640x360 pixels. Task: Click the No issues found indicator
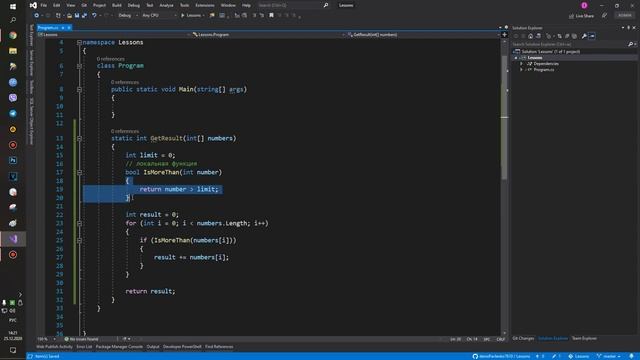click(81, 339)
